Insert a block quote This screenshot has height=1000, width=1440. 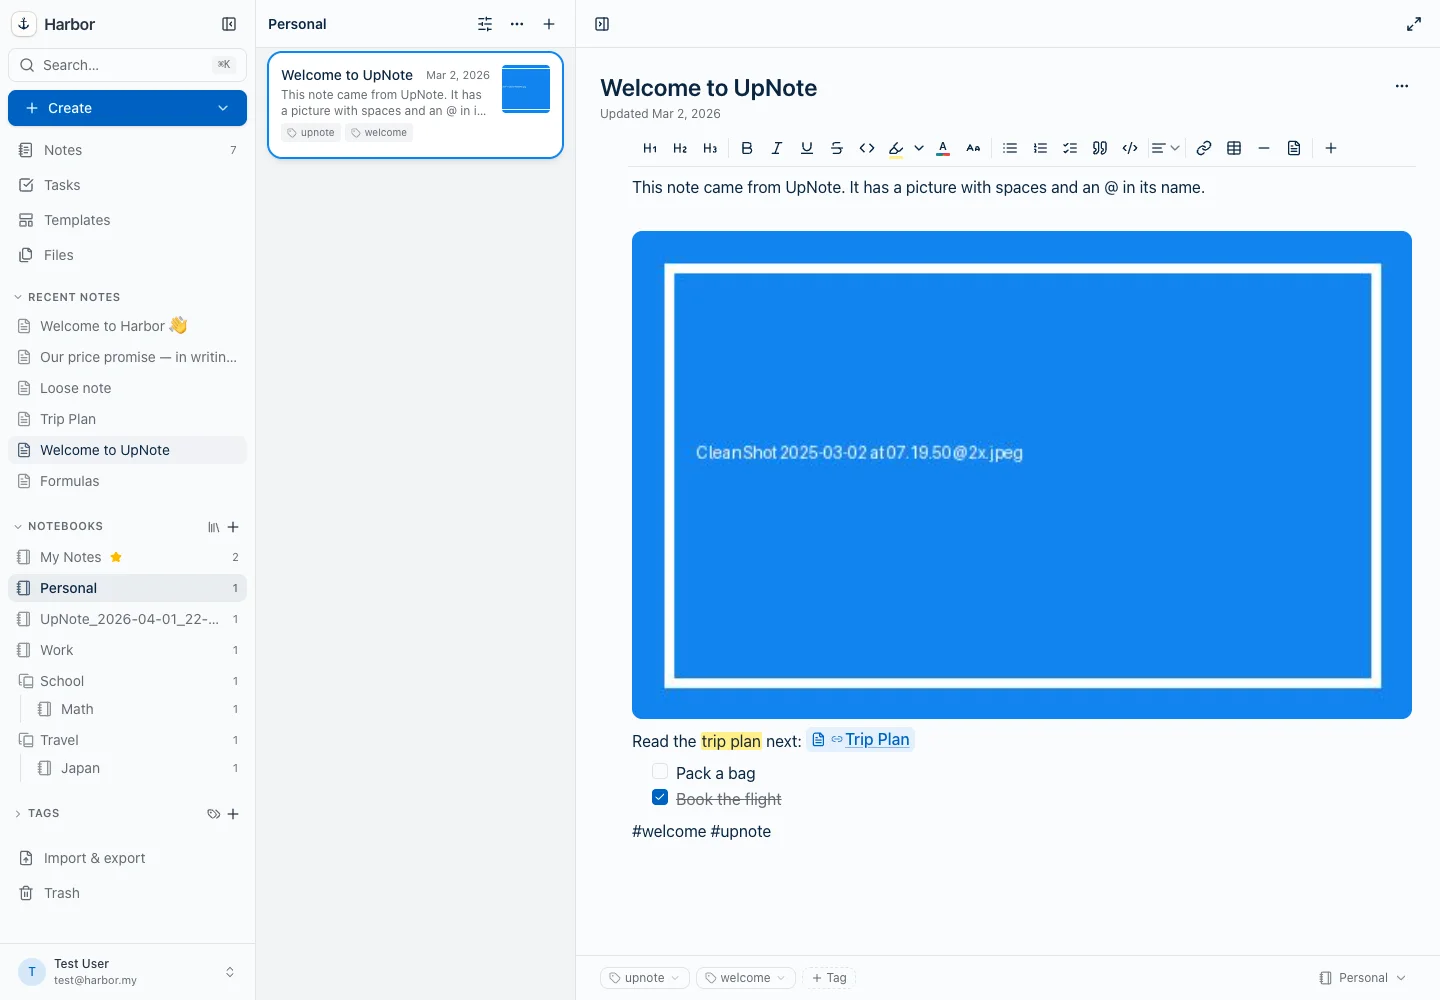click(x=1100, y=148)
